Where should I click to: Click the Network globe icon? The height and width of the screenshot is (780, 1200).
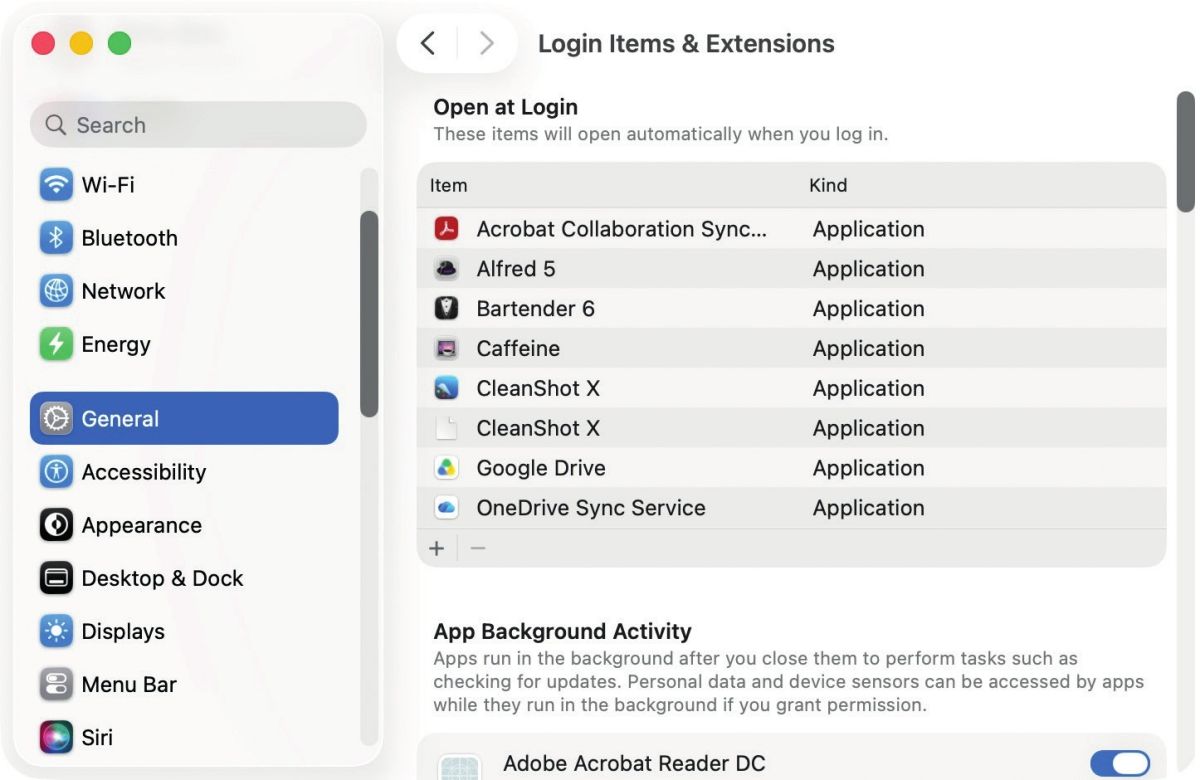(x=56, y=291)
